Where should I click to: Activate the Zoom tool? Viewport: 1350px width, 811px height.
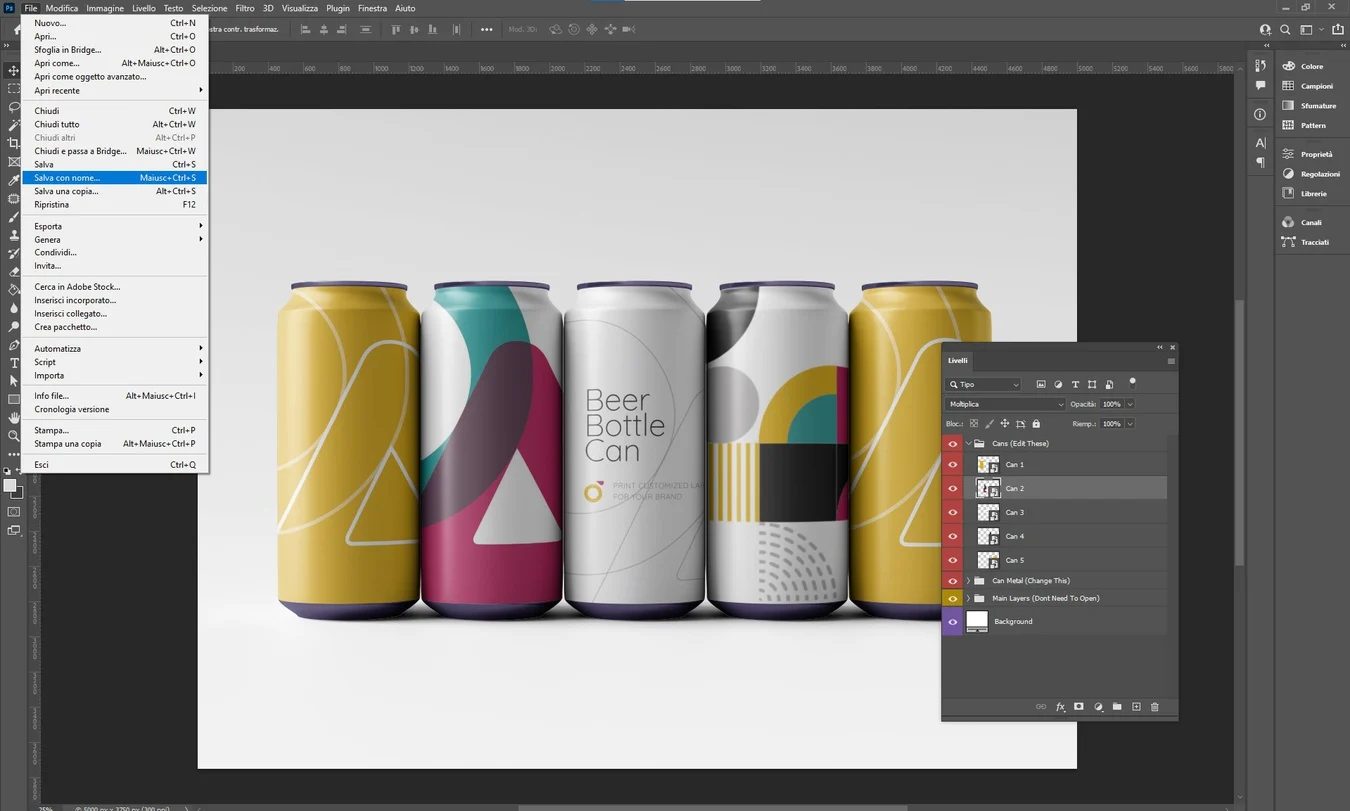pyautogui.click(x=13, y=436)
